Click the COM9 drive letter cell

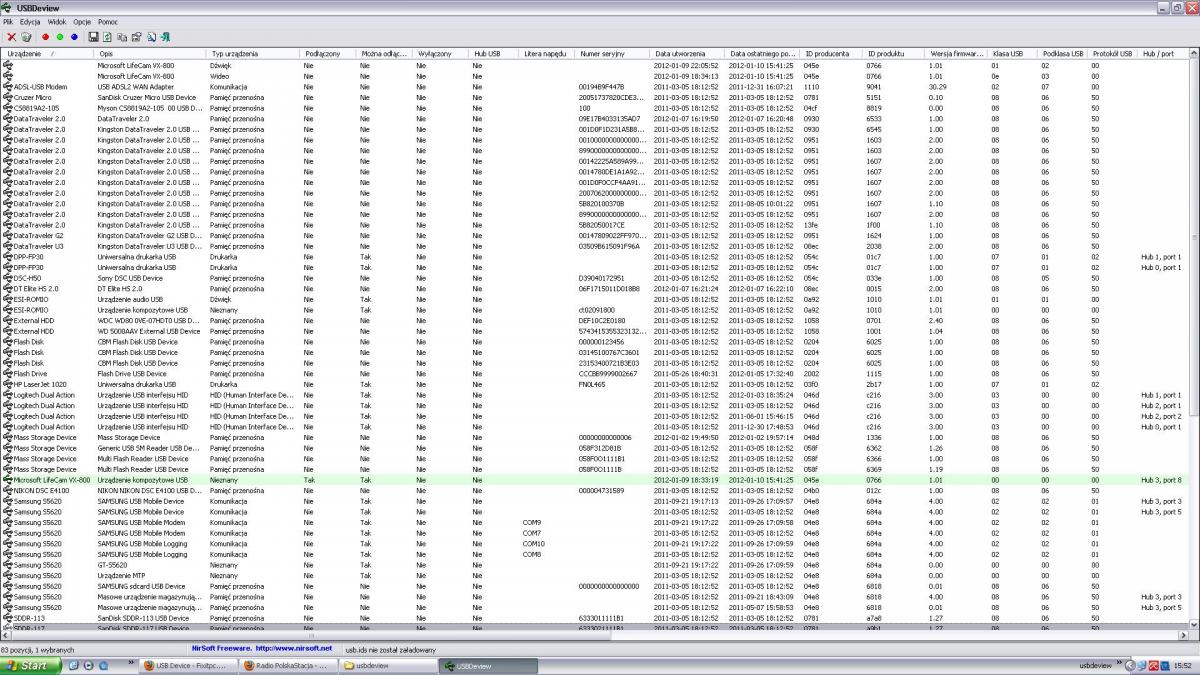(x=532, y=522)
